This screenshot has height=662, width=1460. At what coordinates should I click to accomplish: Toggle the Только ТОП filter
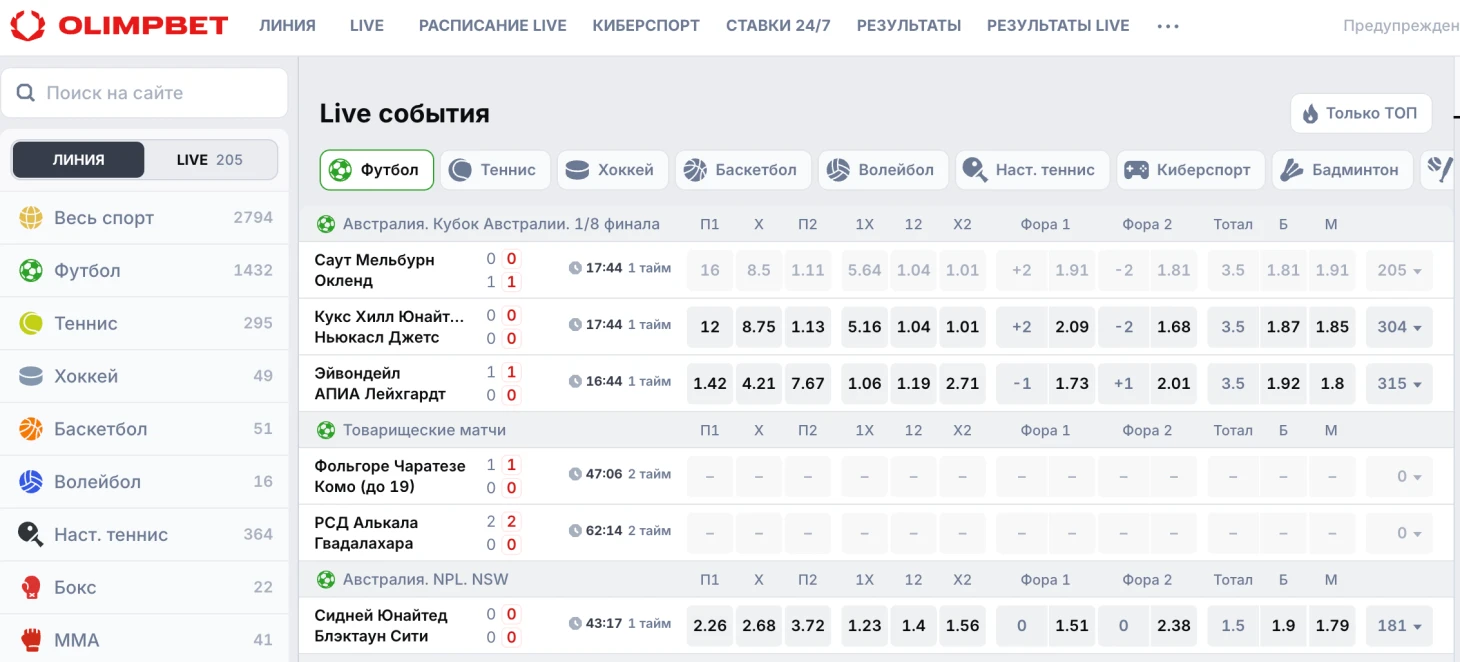(1361, 114)
